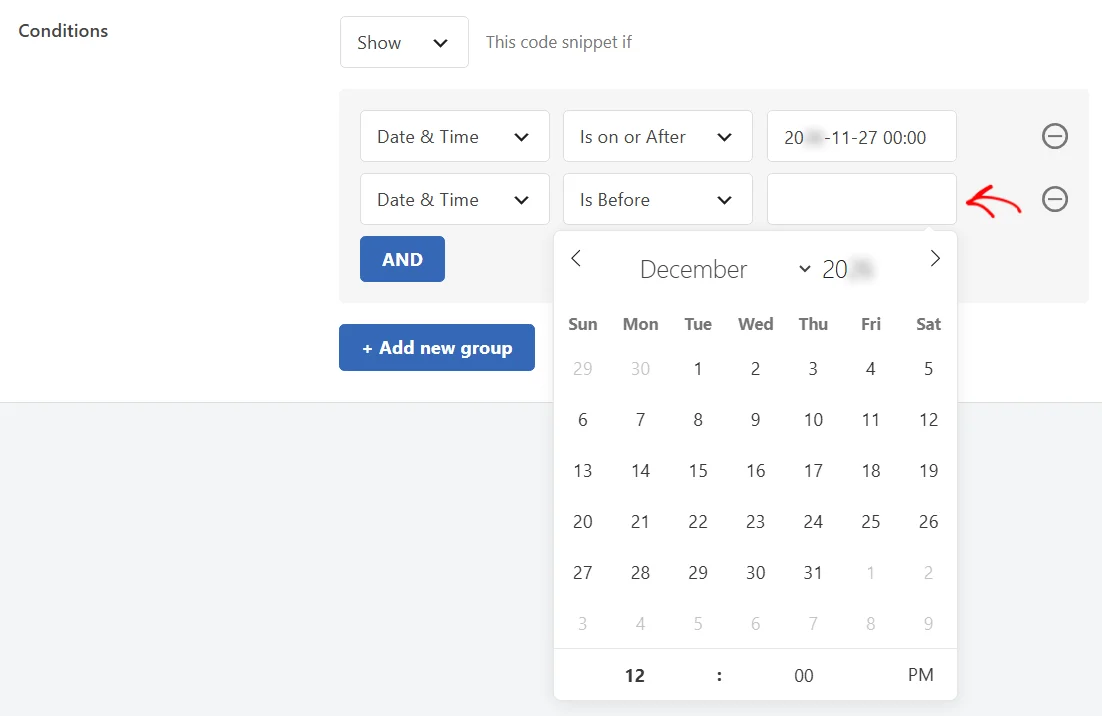Pick December 9 date
The height and width of the screenshot is (716, 1102).
(756, 420)
